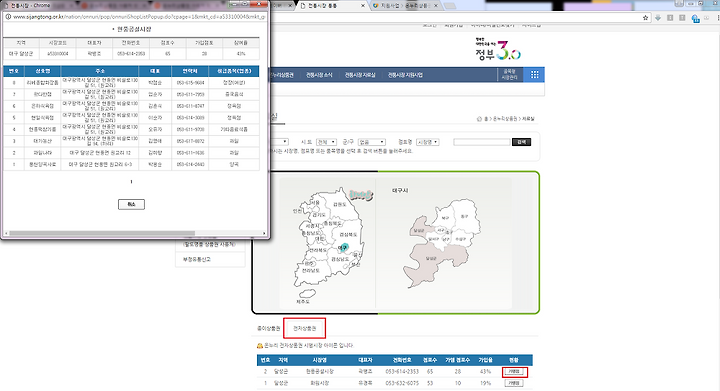Screen dimensions: 720x391
Task: Select 경상남도 on the Korea map
Action: (340, 259)
